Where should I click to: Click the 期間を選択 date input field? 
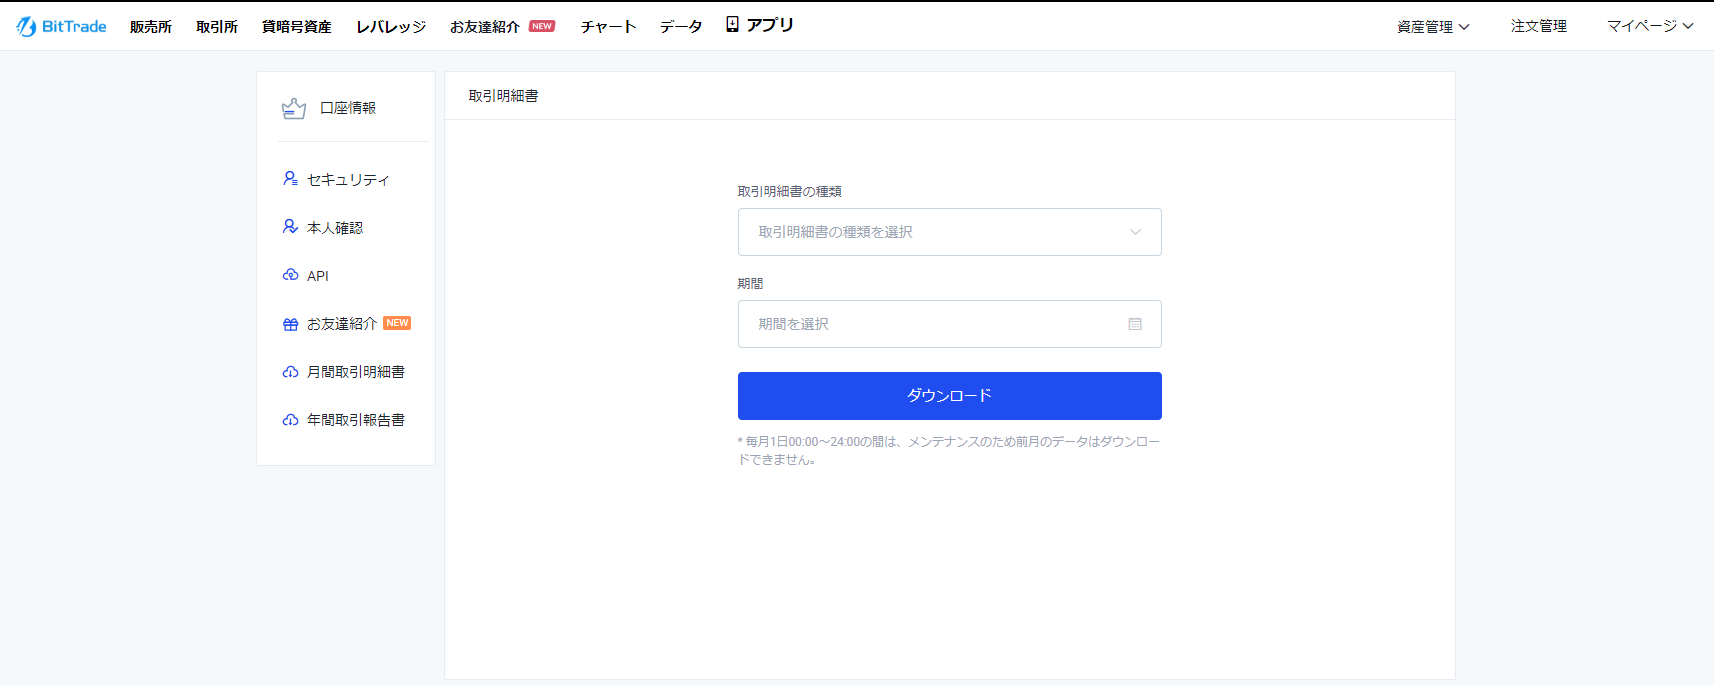(930, 324)
